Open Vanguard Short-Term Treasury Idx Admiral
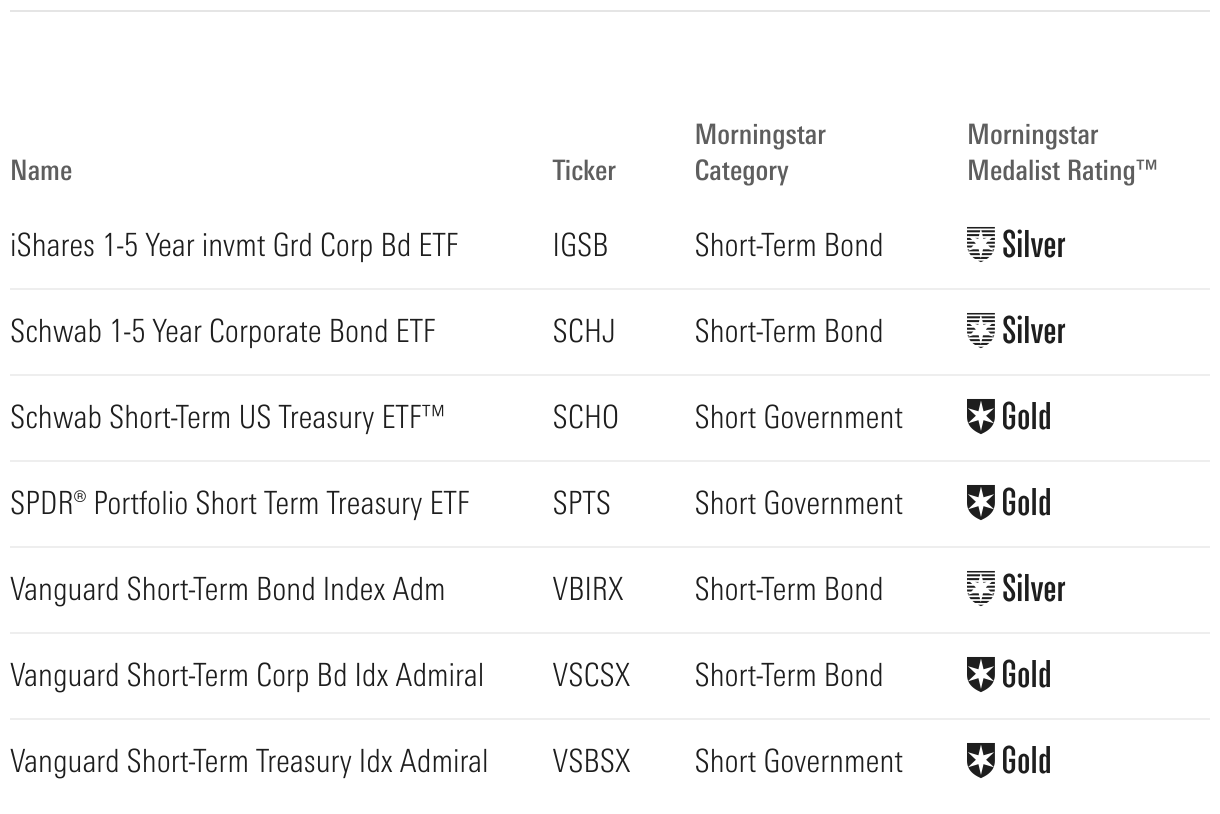This screenshot has height=814, width=1220. (249, 762)
